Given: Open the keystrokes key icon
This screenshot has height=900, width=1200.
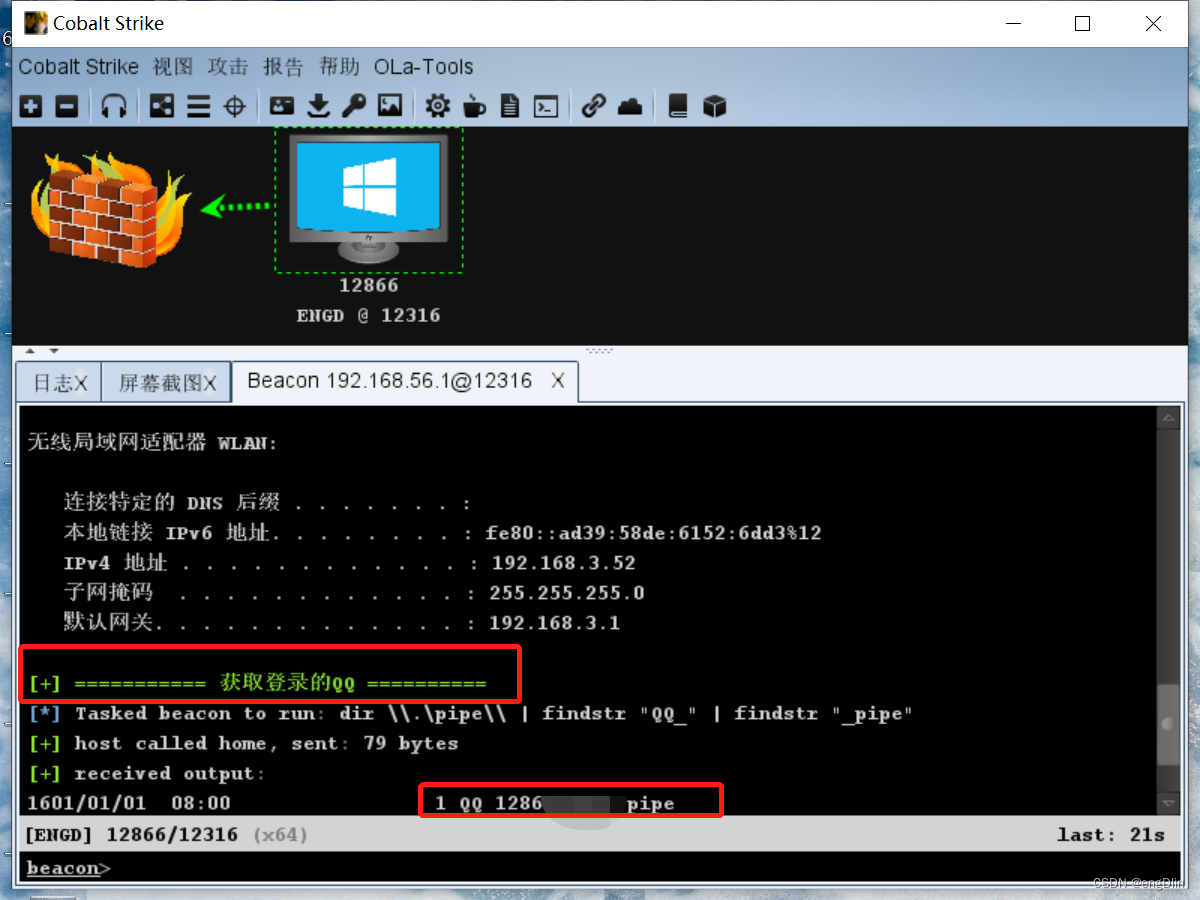Looking at the screenshot, I should 354,106.
